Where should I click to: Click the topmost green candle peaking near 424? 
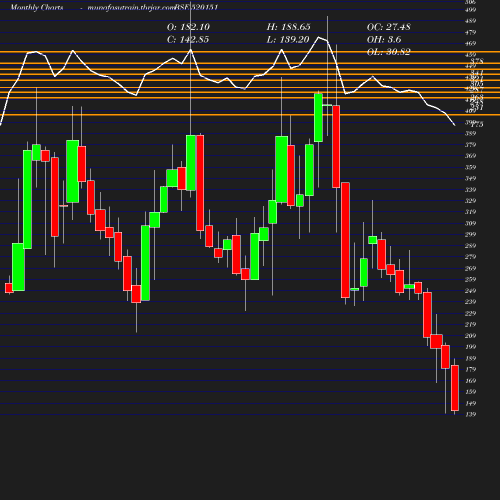click(318, 118)
